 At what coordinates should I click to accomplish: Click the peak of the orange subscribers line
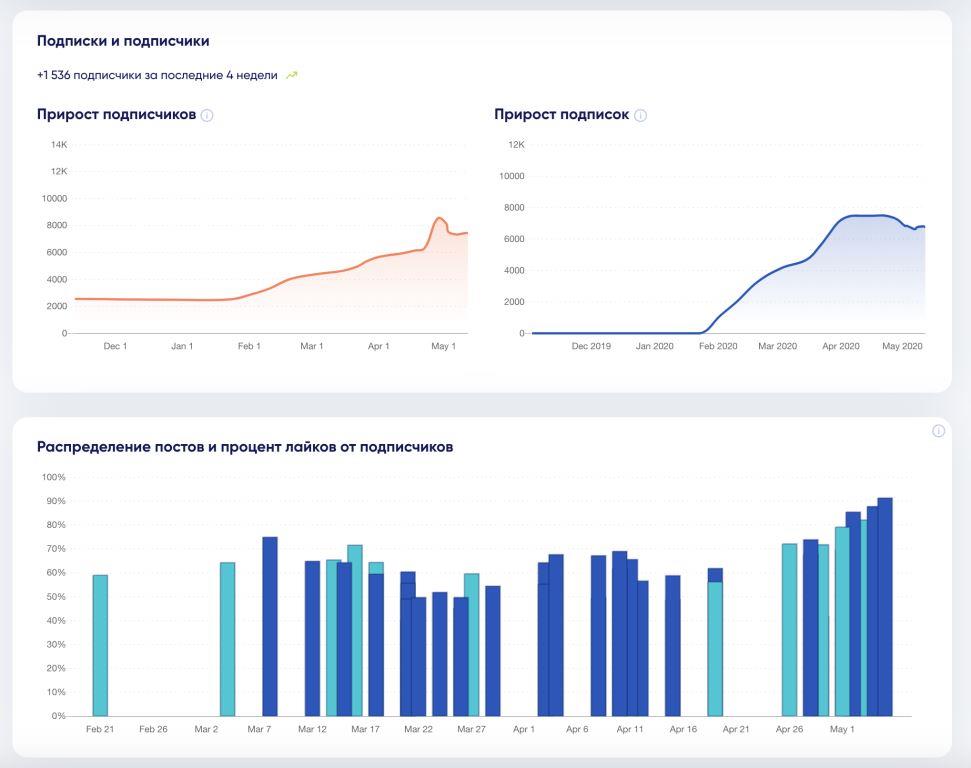(x=439, y=218)
